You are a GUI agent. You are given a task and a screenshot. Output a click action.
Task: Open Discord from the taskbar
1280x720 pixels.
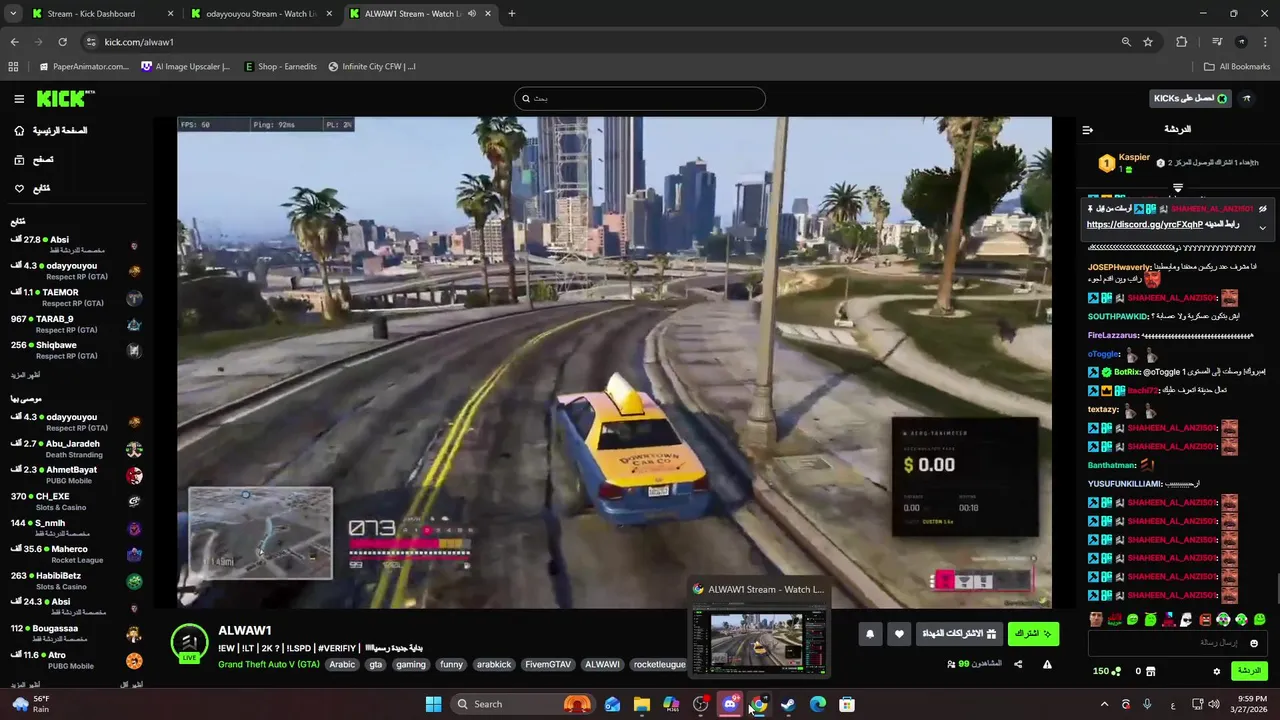click(730, 704)
